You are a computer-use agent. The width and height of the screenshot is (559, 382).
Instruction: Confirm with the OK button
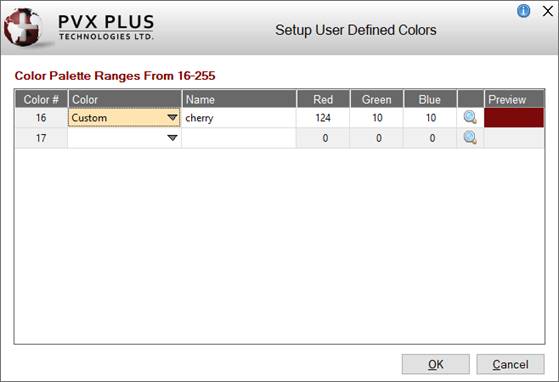436,364
